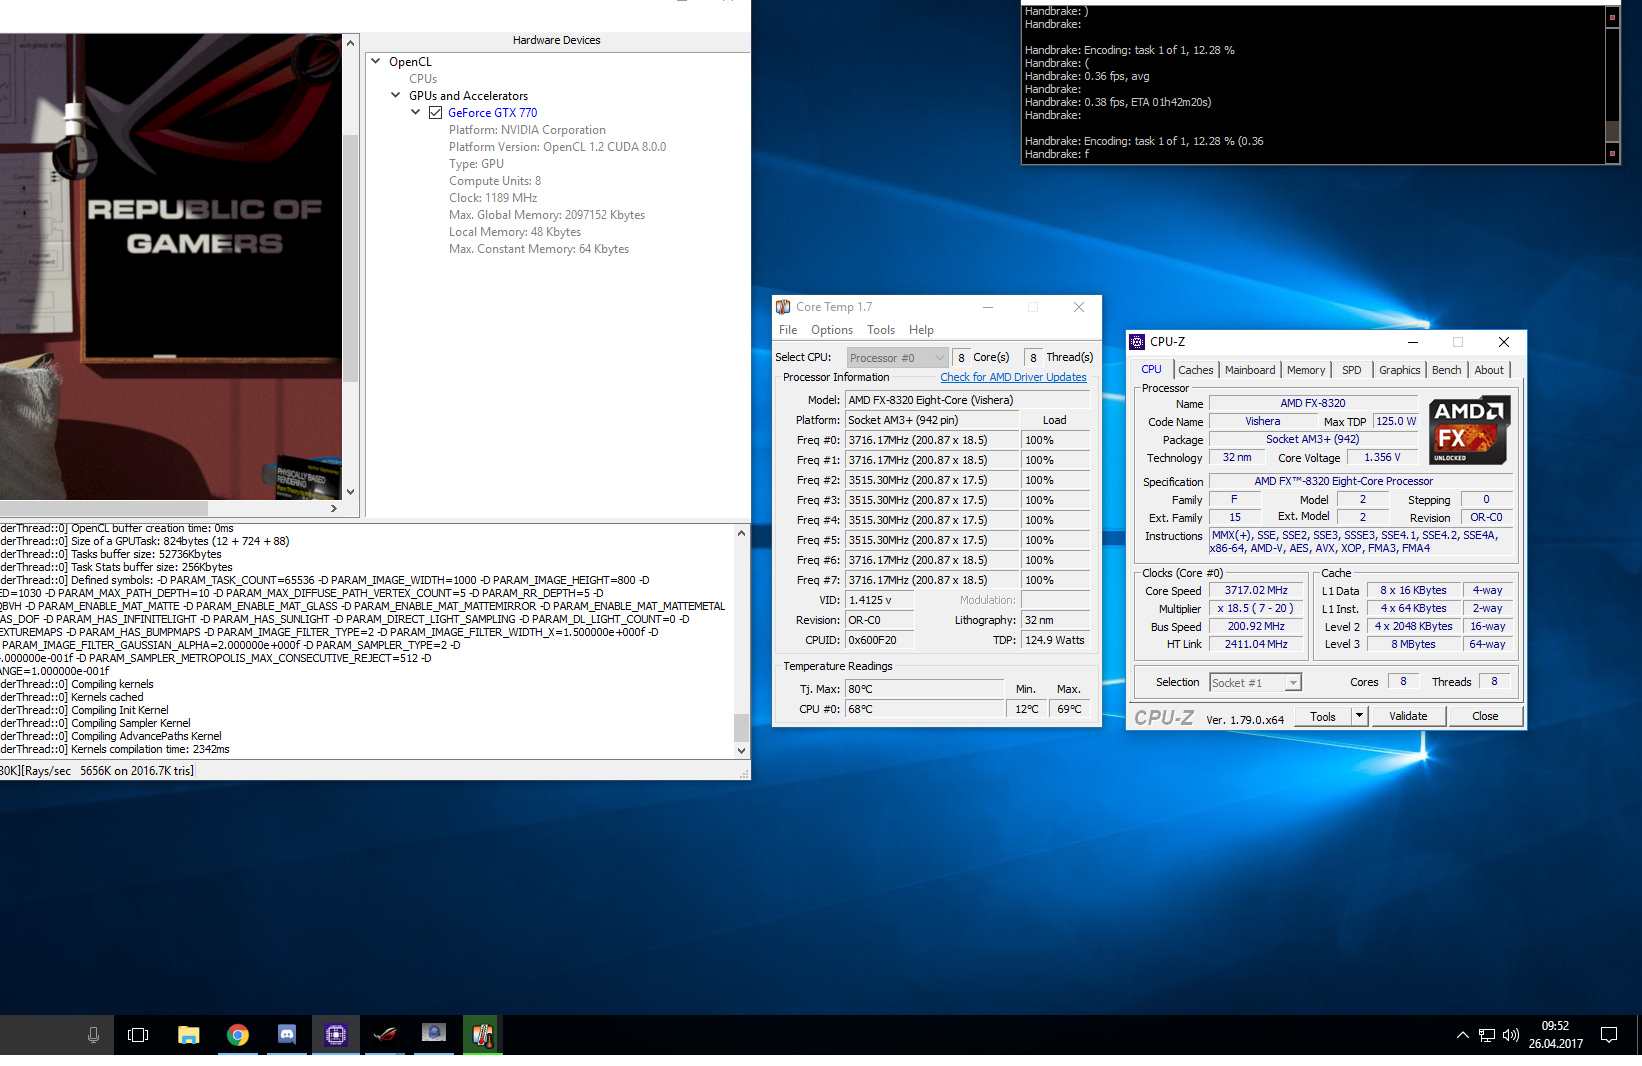Open the Action Center notification icon
This screenshot has height=1066, width=1642.
(x=1608, y=1035)
